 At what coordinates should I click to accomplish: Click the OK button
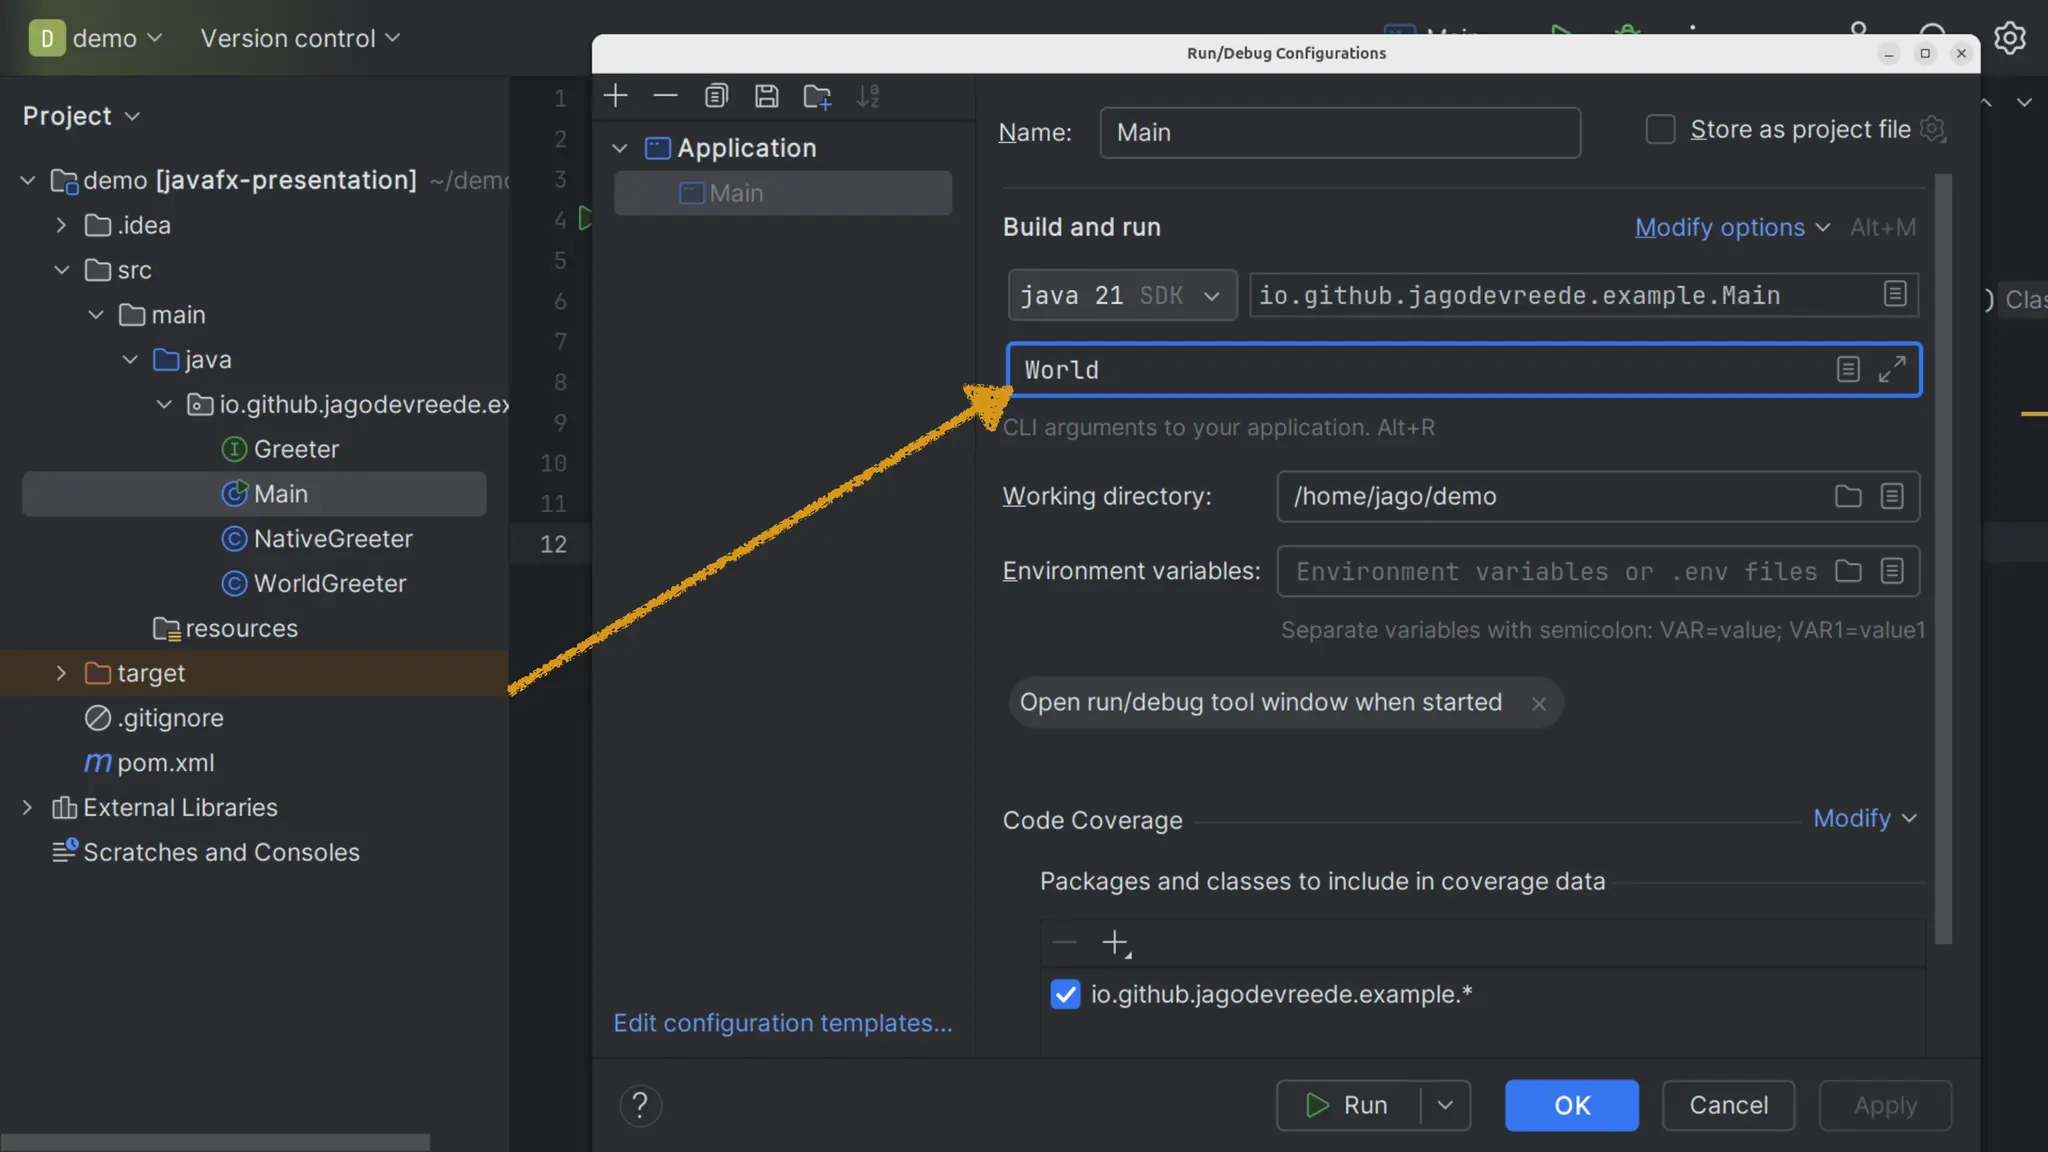pyautogui.click(x=1571, y=1105)
